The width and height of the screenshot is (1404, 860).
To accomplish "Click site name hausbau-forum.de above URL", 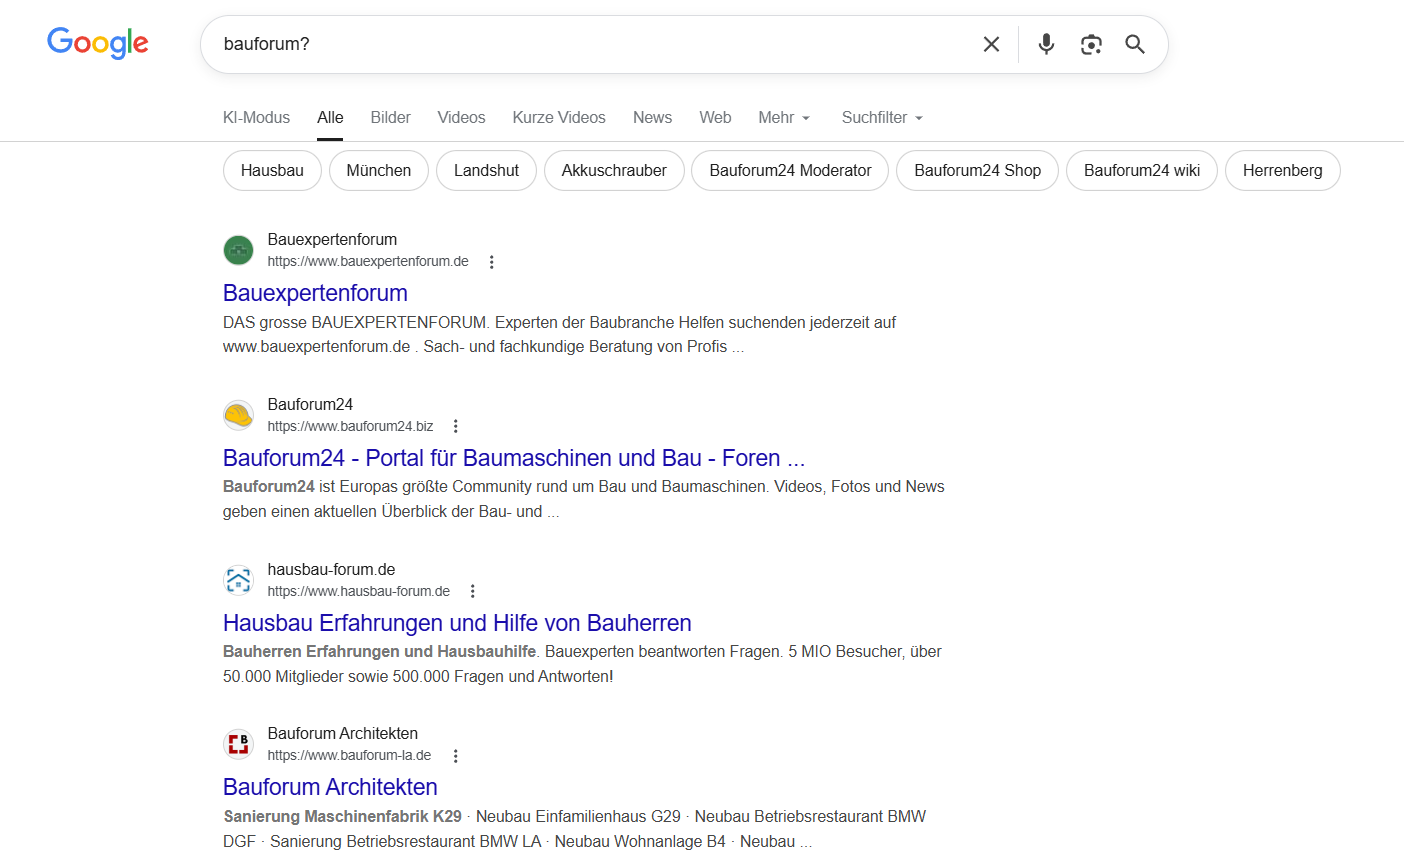I will coord(331,569).
